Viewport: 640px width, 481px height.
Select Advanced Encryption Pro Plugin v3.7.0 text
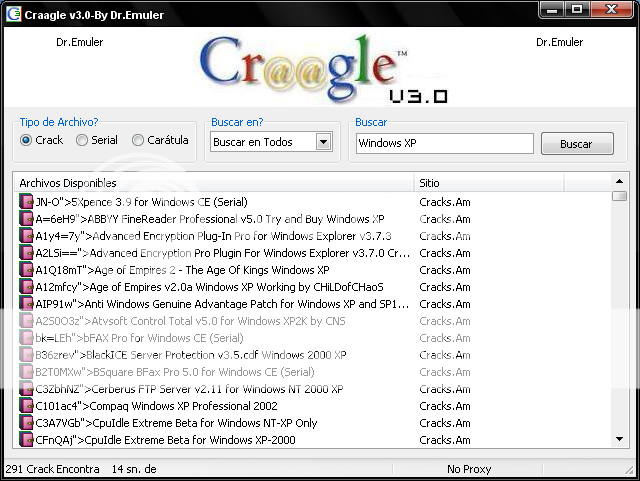click(222, 253)
